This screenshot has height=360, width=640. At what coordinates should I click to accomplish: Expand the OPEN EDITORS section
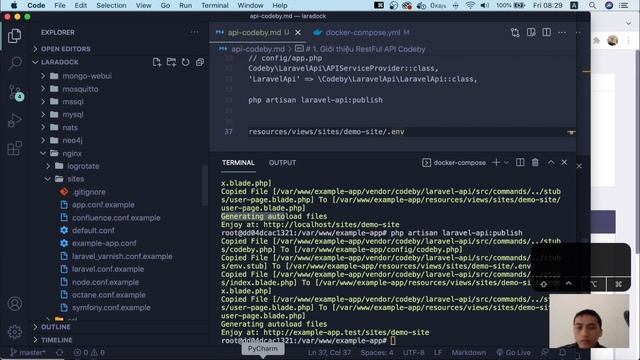(65, 49)
